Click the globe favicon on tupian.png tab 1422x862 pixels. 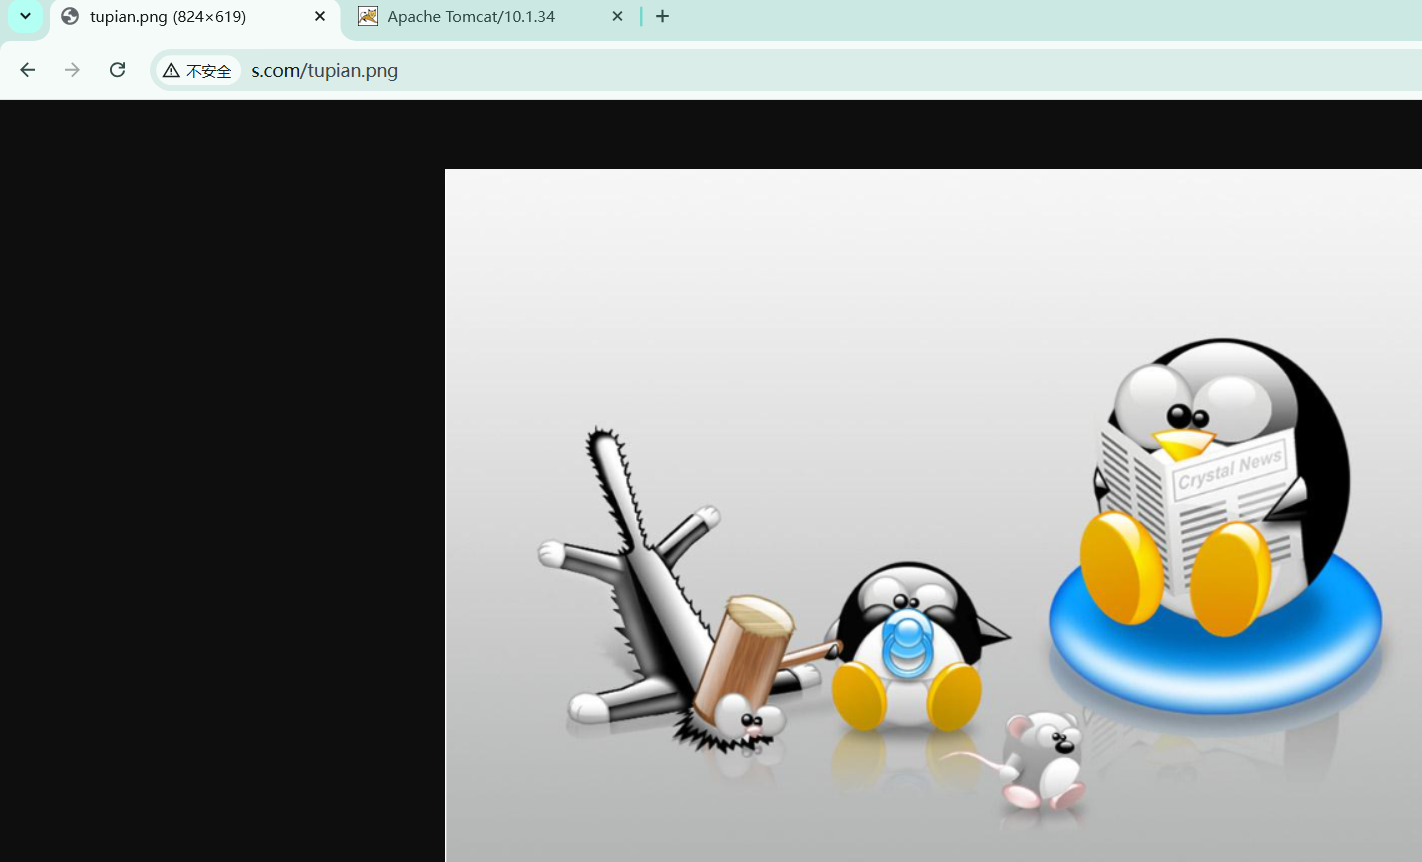[70, 16]
